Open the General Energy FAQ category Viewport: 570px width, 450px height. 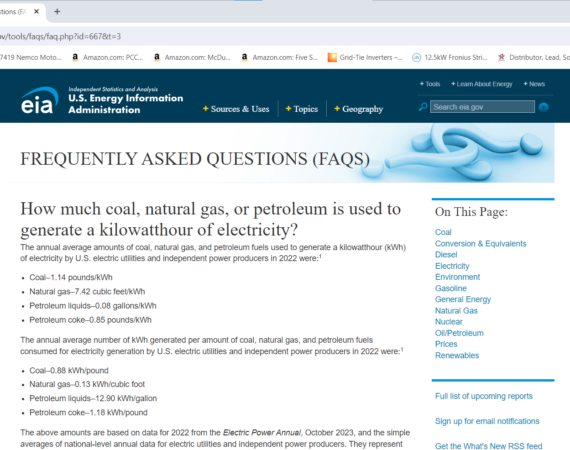tap(463, 300)
